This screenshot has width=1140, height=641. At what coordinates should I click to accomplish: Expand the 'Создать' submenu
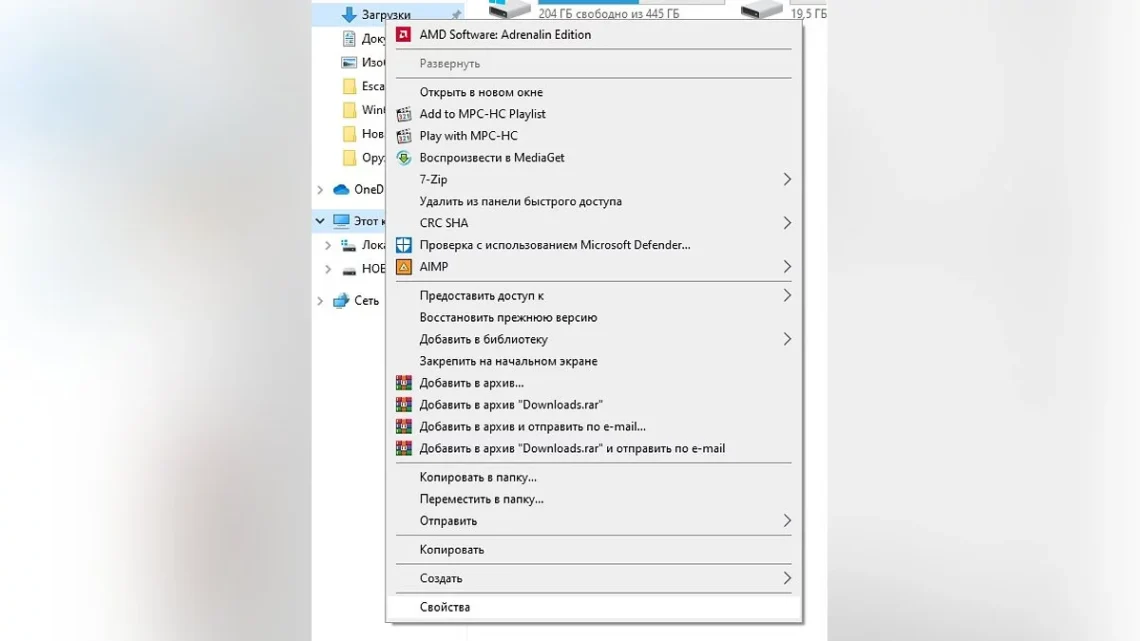pyautogui.click(x=787, y=578)
